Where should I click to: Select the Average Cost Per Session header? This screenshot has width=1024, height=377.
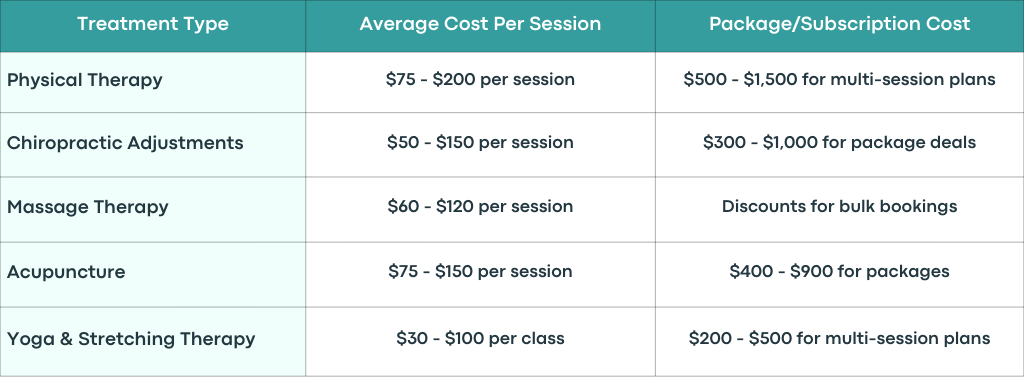pyautogui.click(x=480, y=24)
